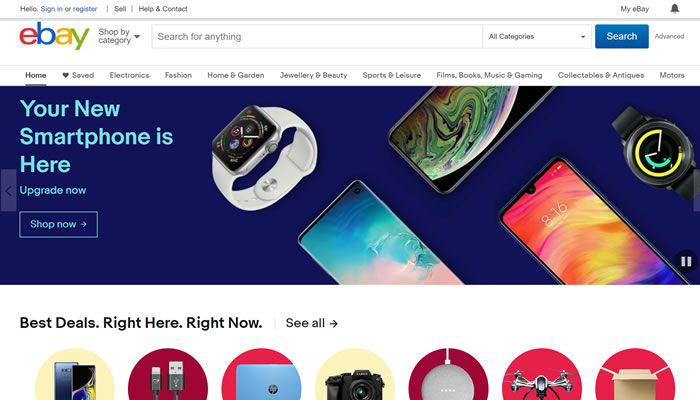
Task: Go to previous banner slide arrow
Action: coord(8,191)
